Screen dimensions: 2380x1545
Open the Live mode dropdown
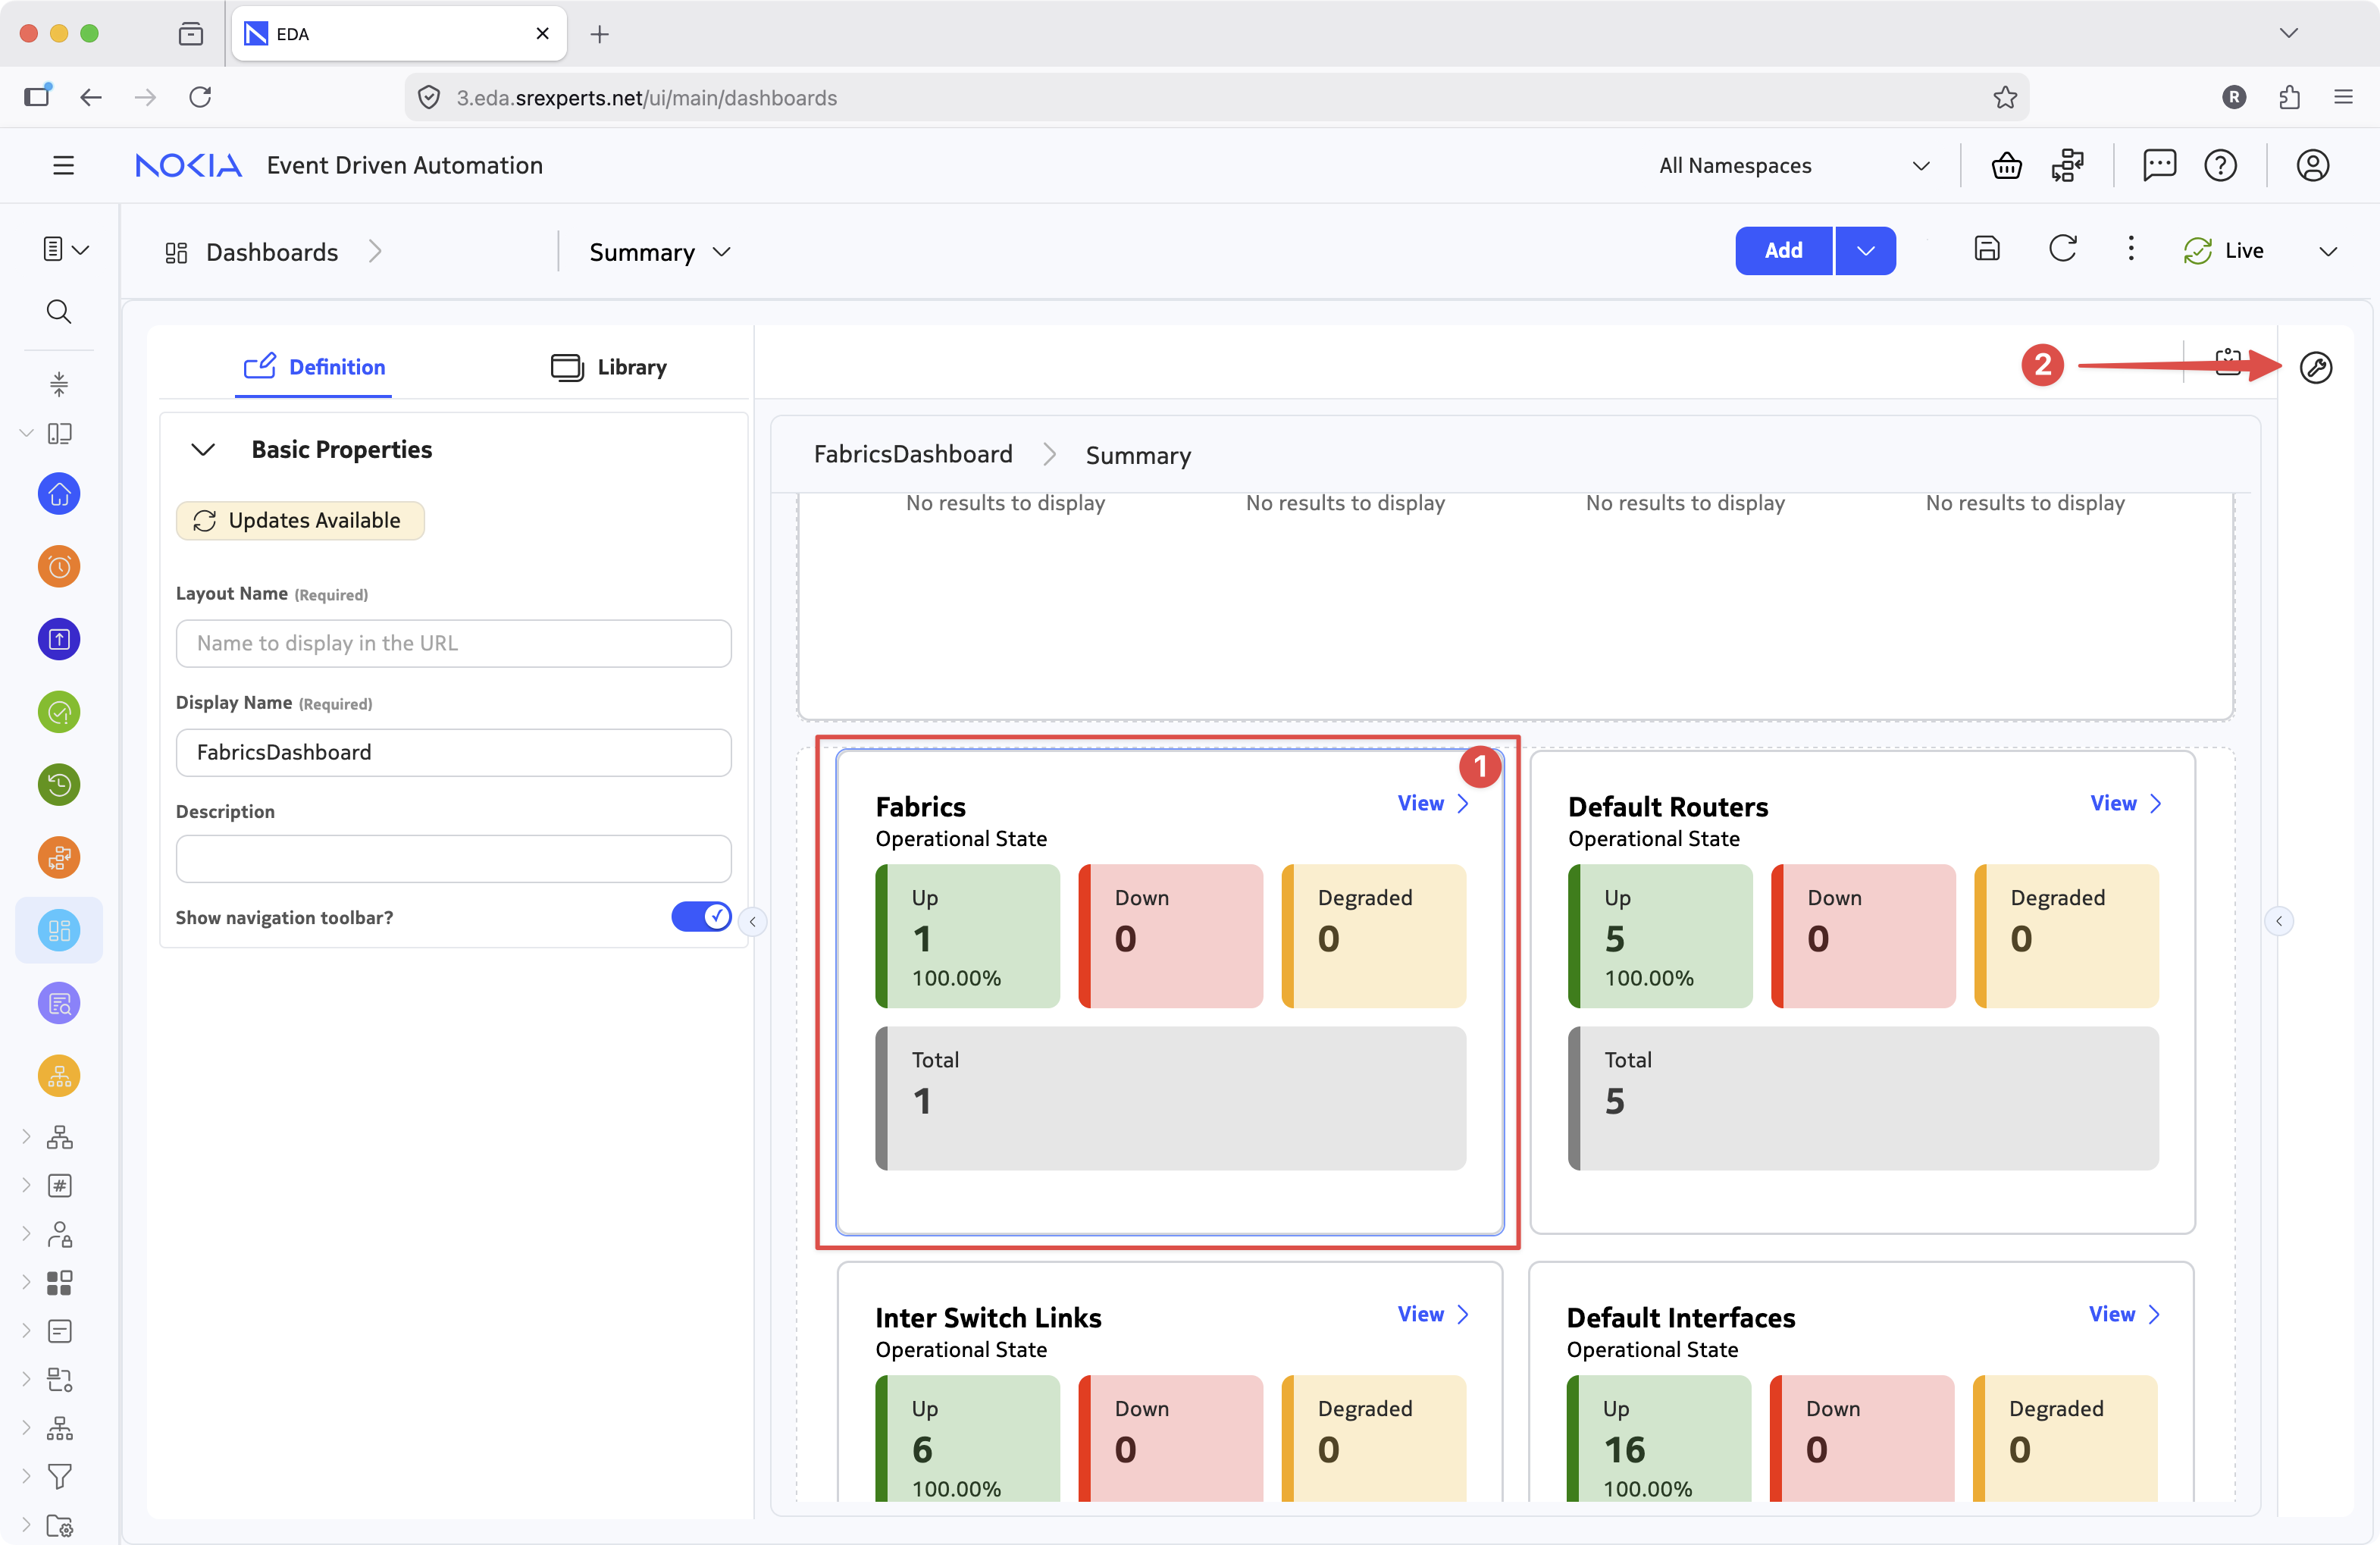pyautogui.click(x=2329, y=251)
